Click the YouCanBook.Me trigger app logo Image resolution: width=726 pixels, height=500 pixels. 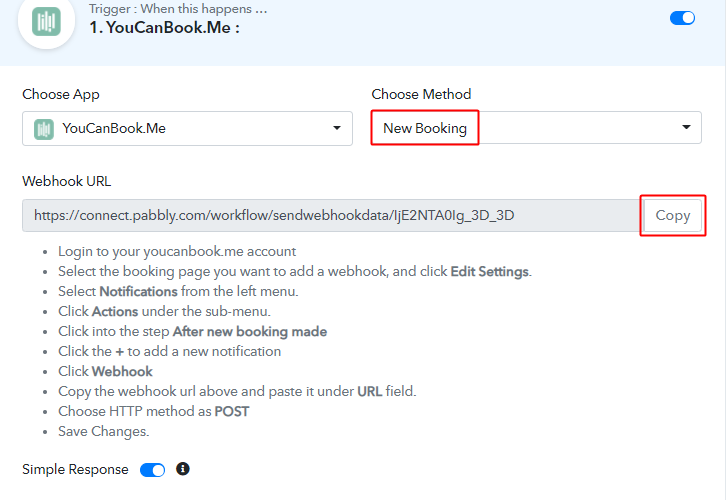coord(46,21)
